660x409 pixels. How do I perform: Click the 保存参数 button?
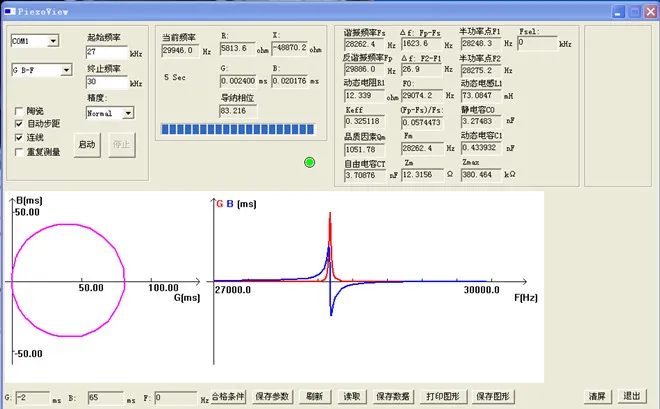[x=272, y=396]
